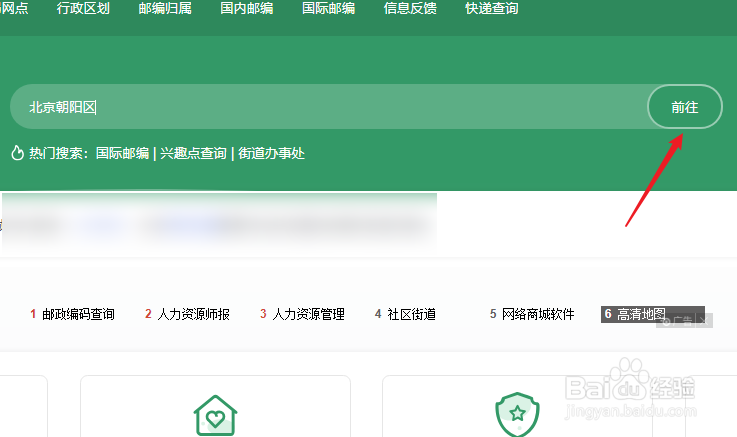Image resolution: width=737 pixels, height=437 pixels.
Task: Open the 信息反馈 nav item
Action: tap(410, 8)
